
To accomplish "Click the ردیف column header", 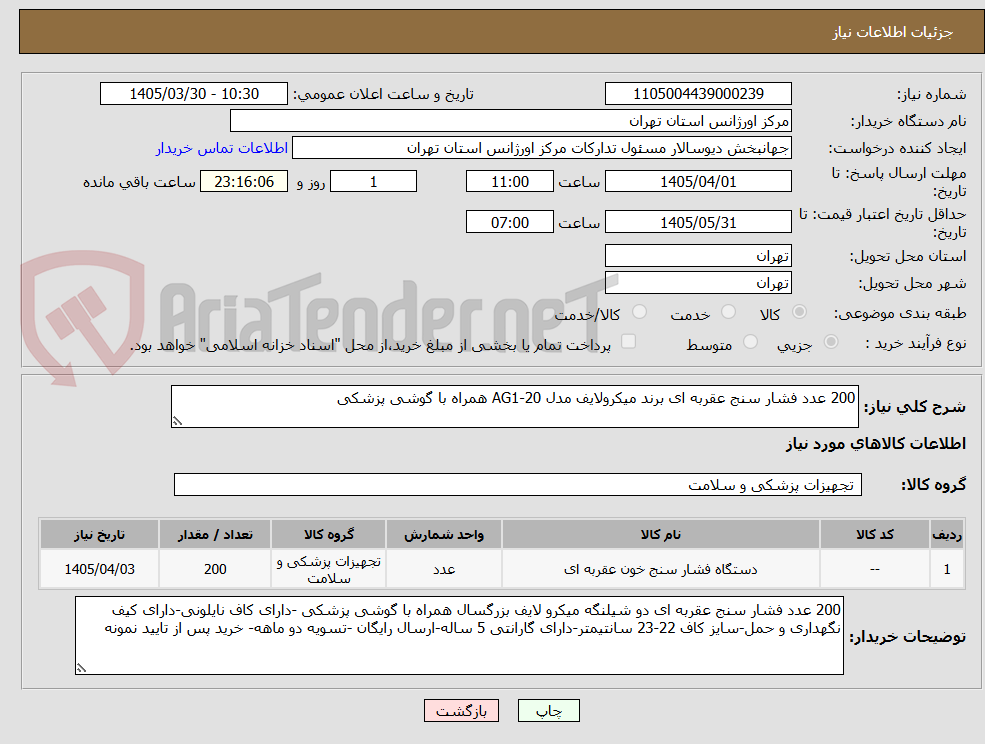I will [947, 534].
